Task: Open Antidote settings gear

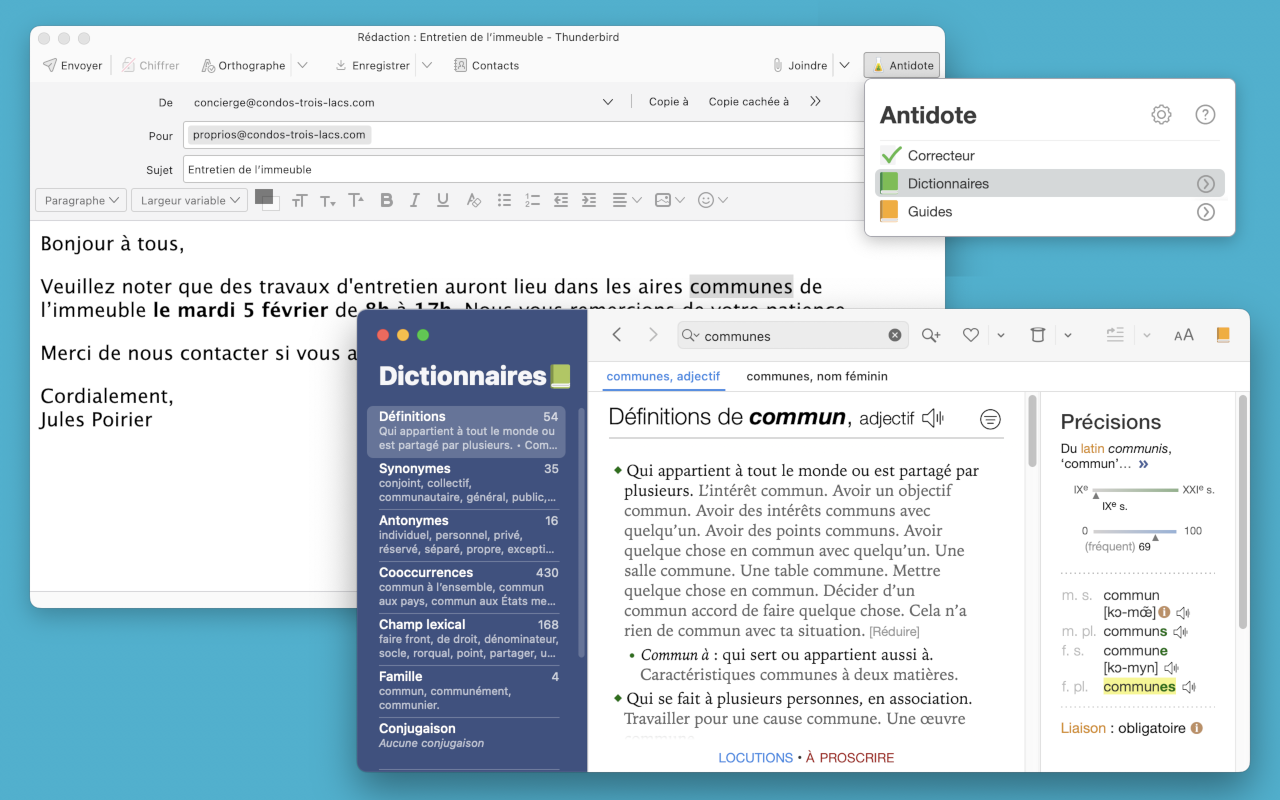Action: point(1161,115)
